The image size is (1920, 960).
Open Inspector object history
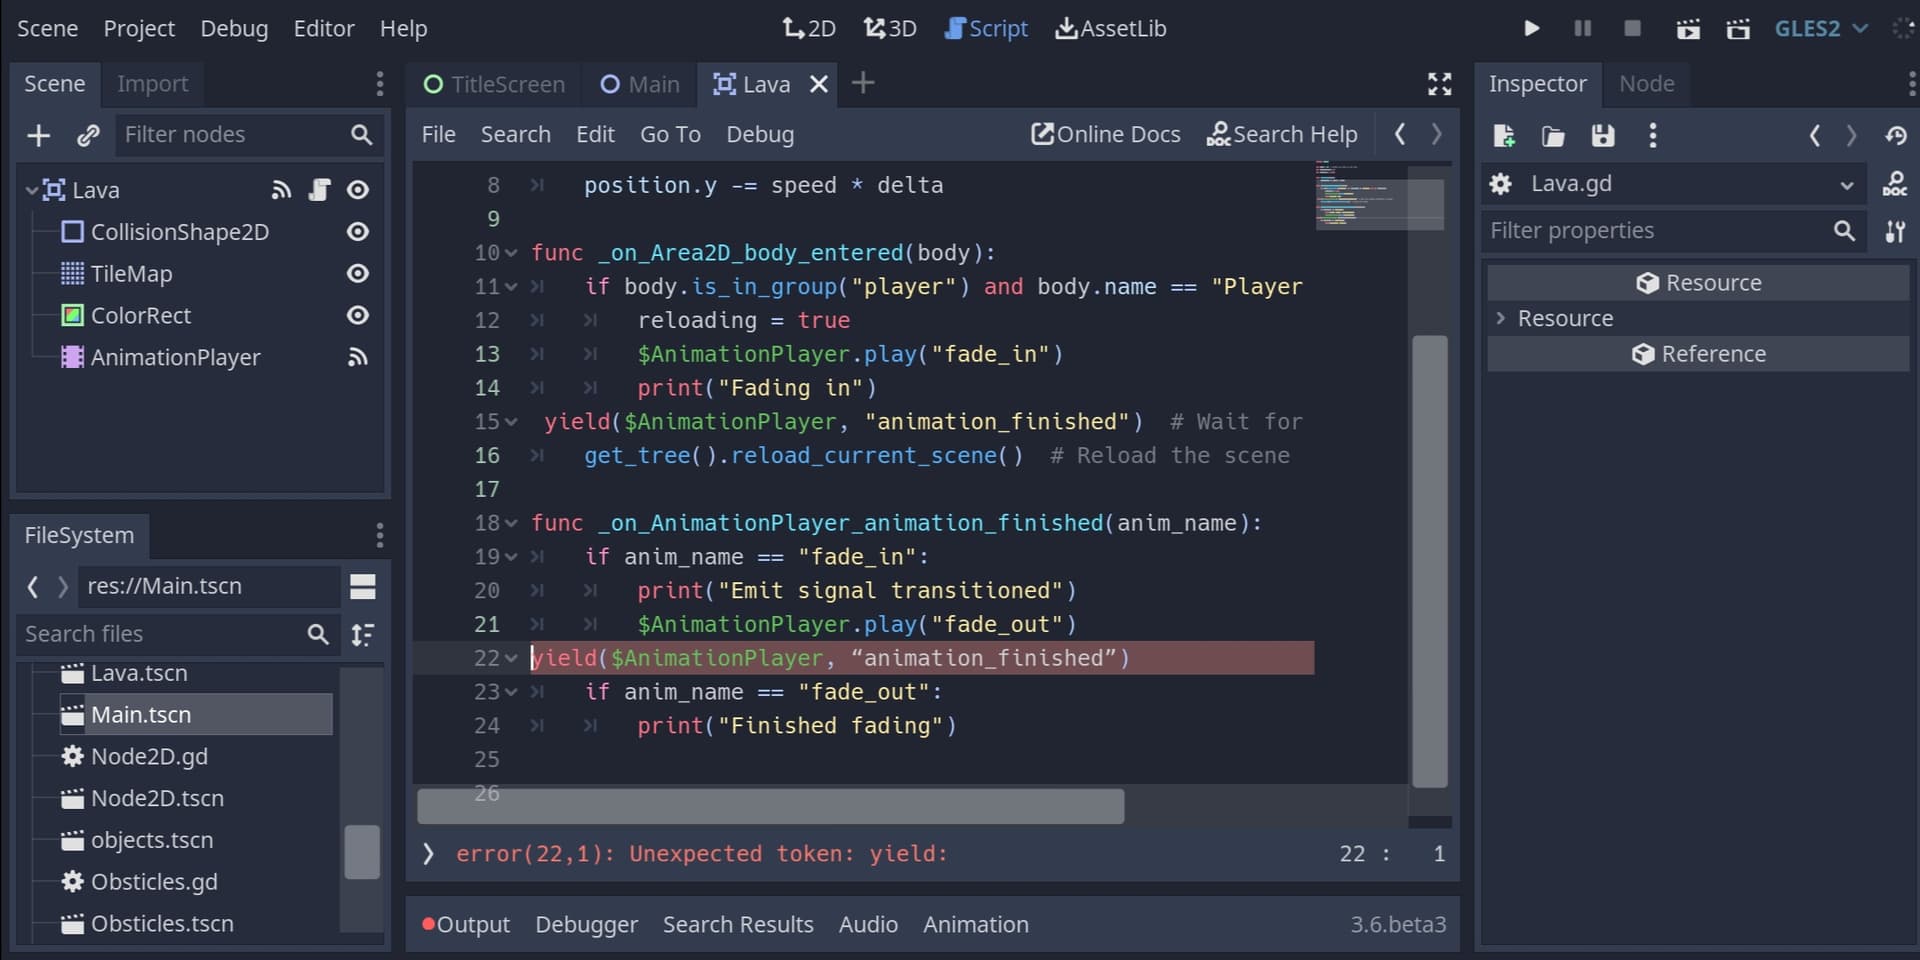click(1896, 135)
